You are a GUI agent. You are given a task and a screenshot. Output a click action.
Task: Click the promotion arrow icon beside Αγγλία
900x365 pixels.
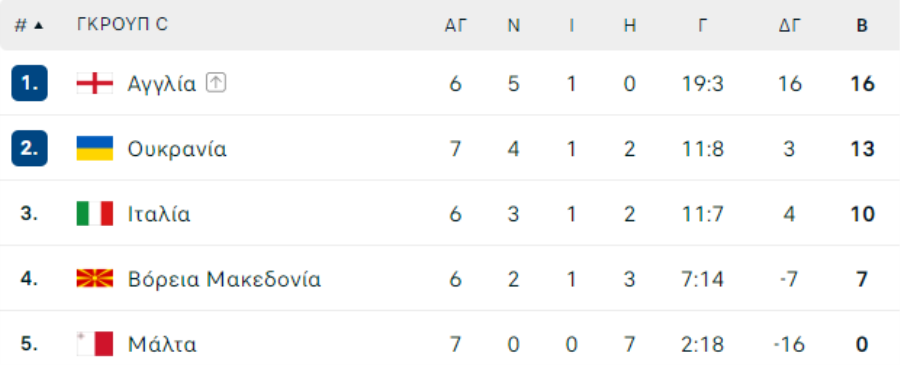pos(216,83)
